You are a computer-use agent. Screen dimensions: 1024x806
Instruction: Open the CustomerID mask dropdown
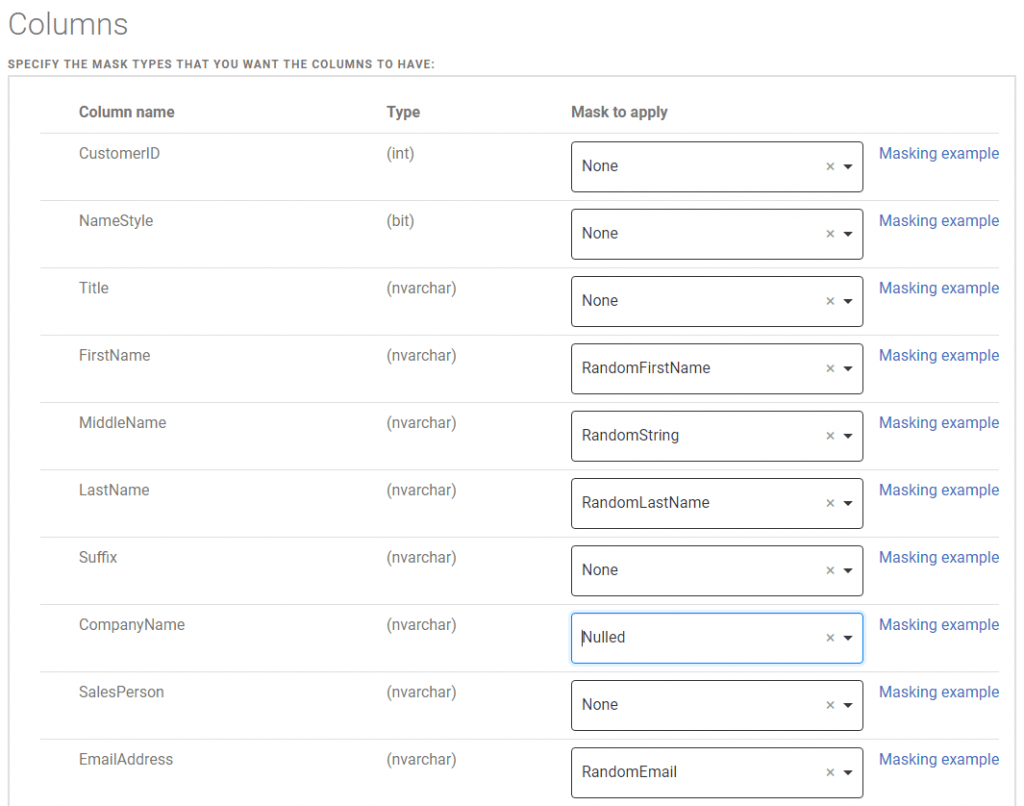tap(847, 166)
